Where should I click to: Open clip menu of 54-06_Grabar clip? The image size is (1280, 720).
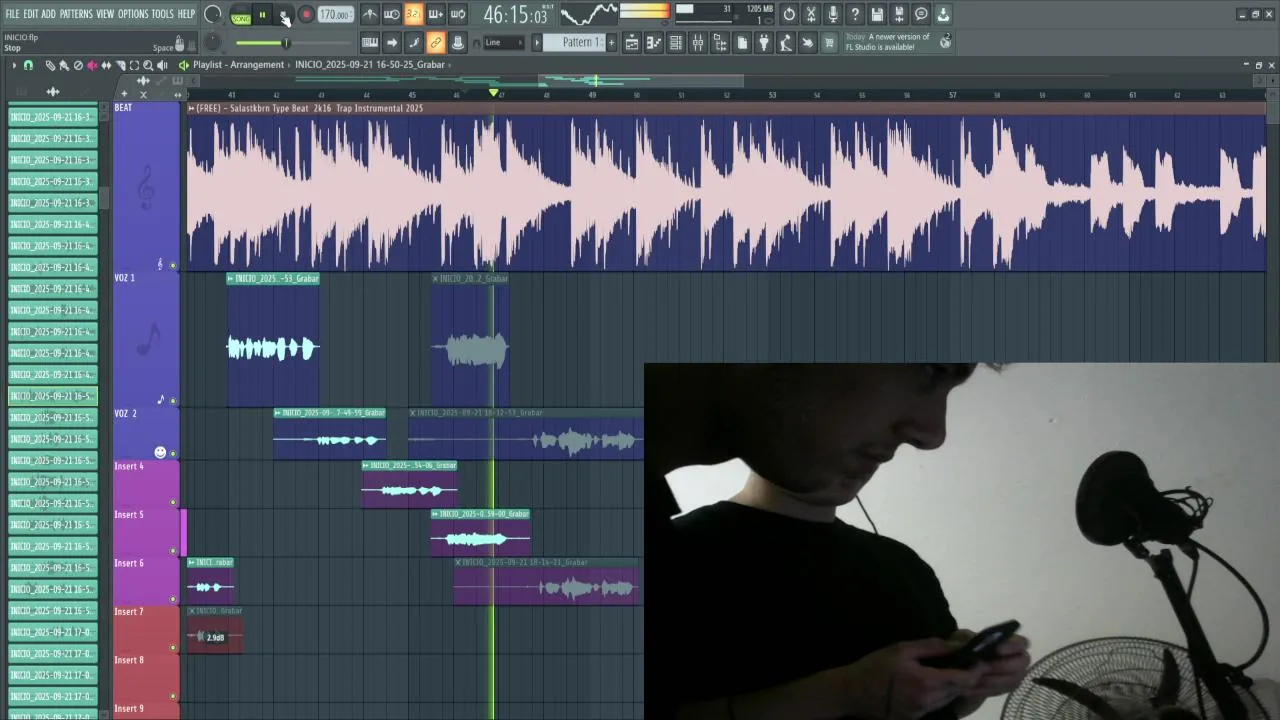366,465
